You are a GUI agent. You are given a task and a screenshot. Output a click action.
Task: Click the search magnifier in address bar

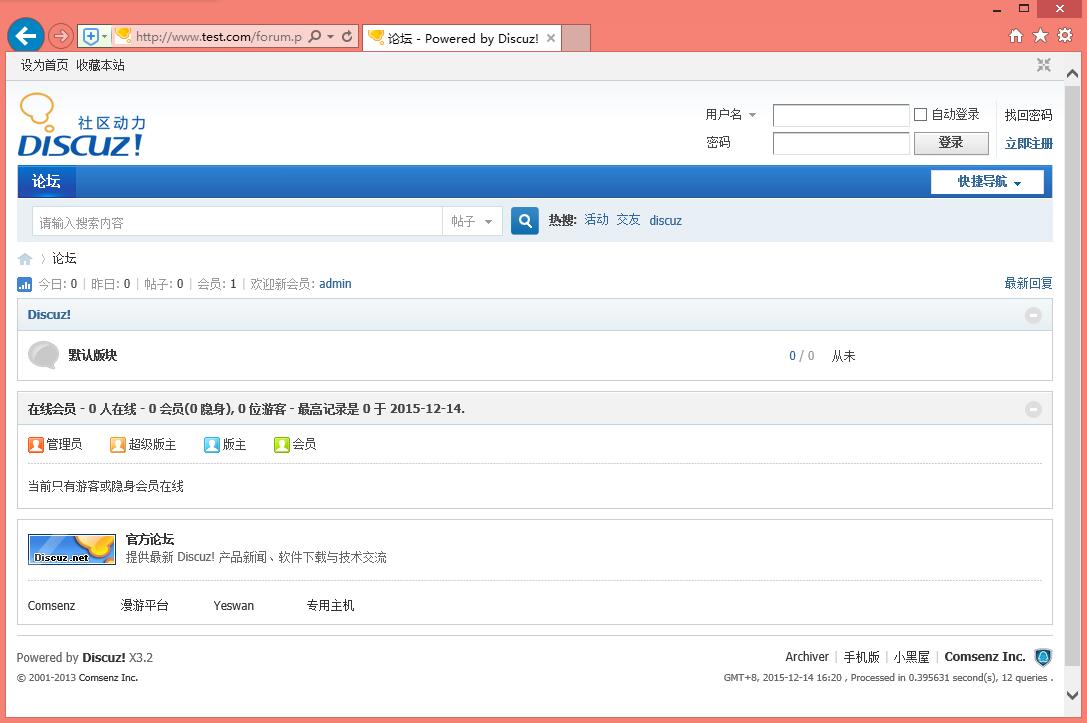pos(315,36)
